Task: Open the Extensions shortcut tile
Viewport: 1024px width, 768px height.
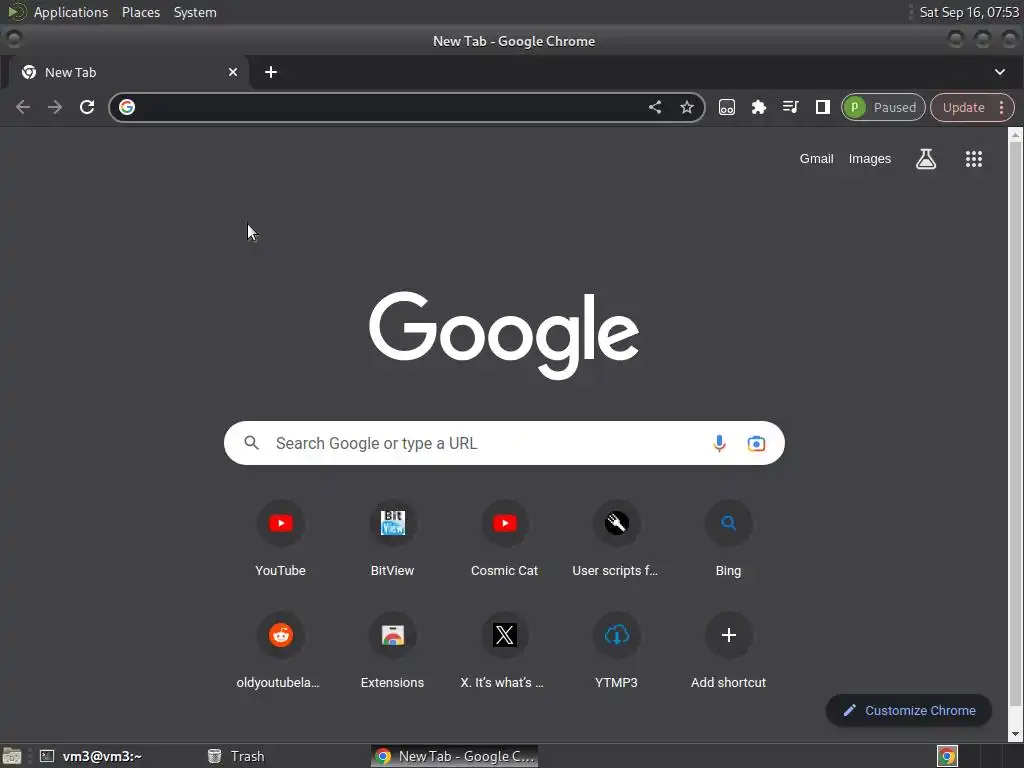Action: (392, 651)
